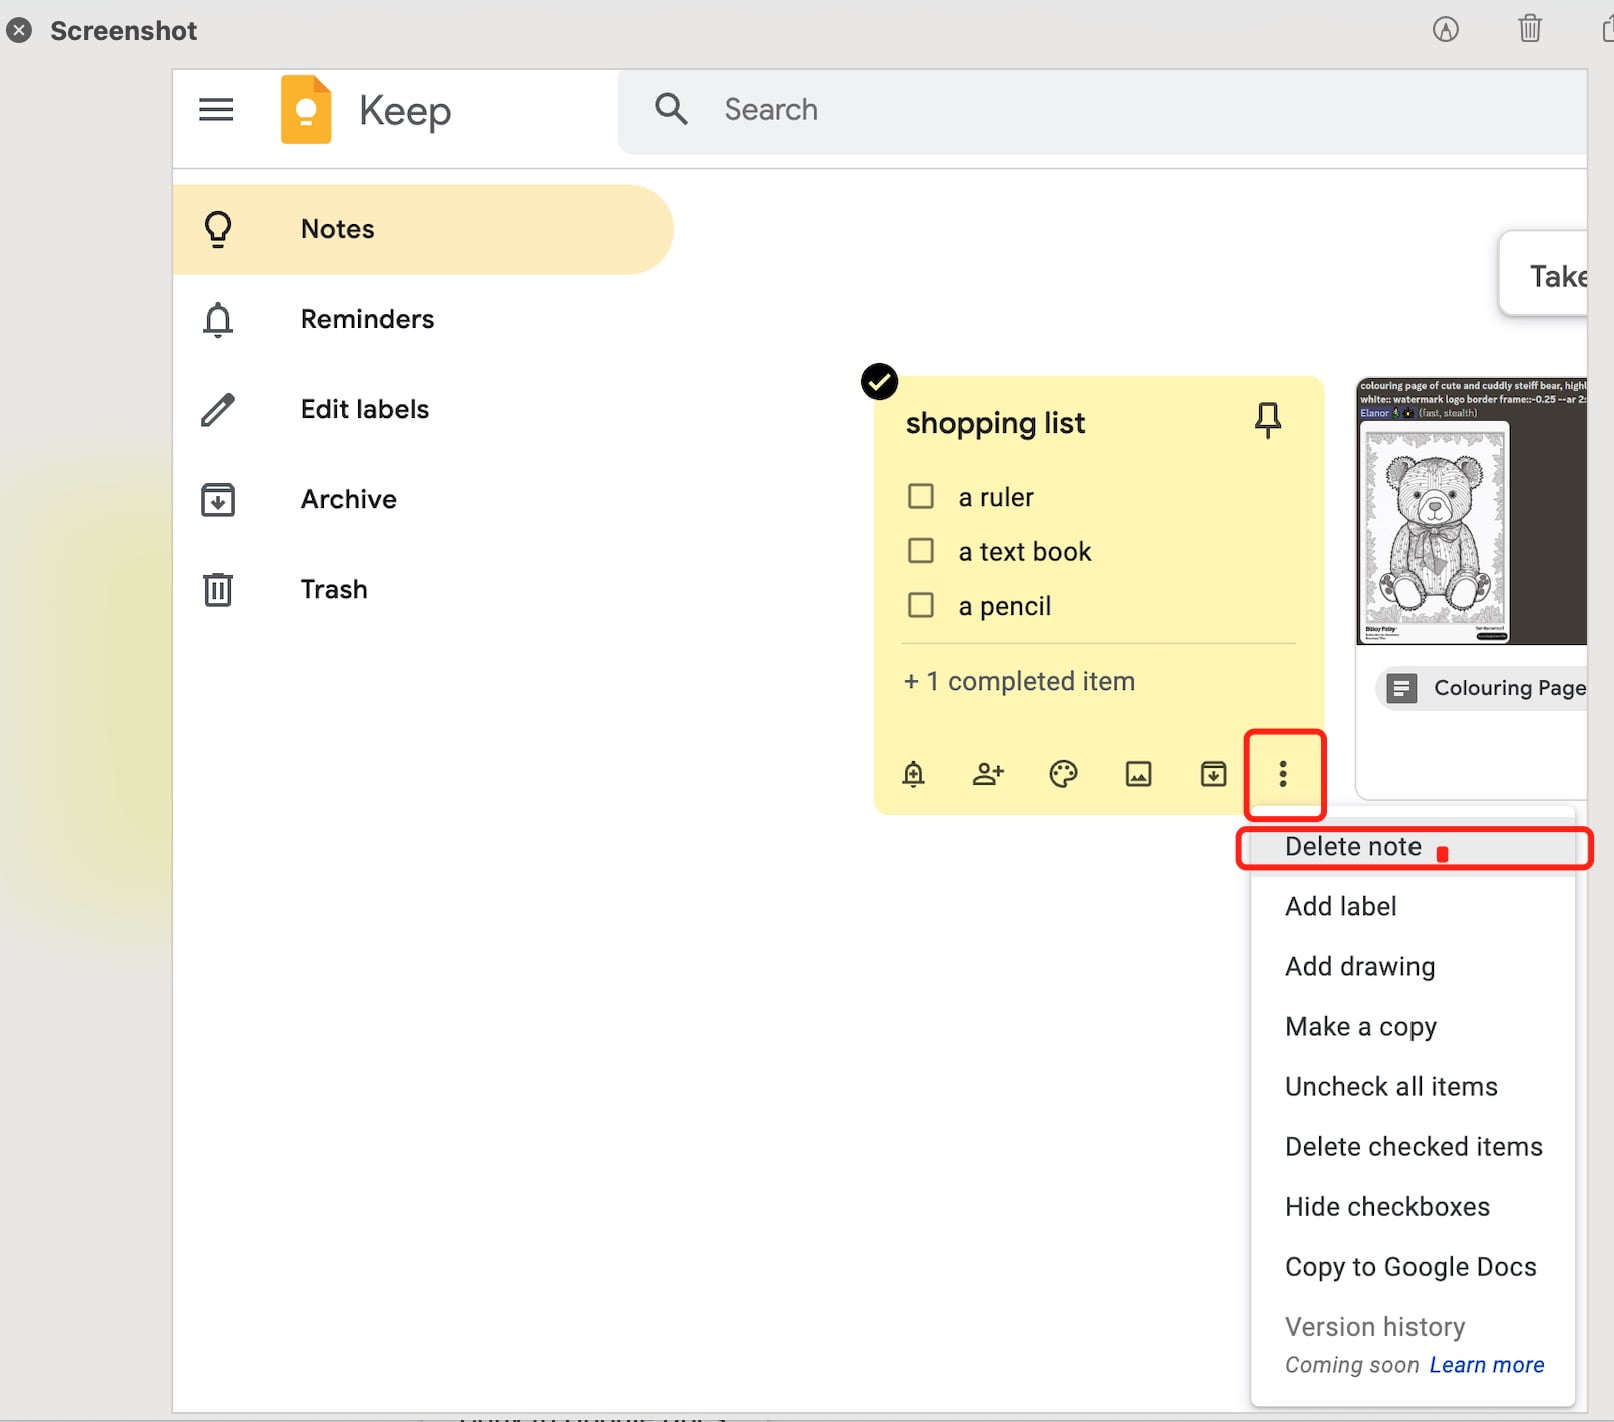Add a collaborator to shopping list

point(988,774)
